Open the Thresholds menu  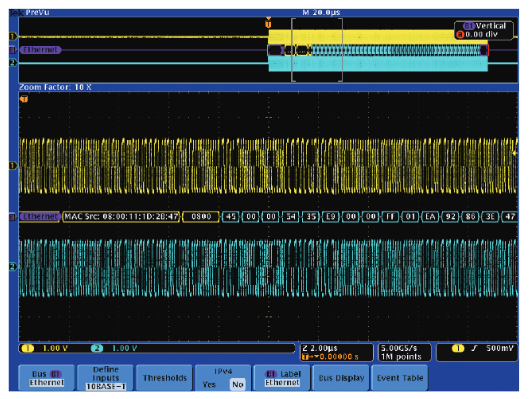[165, 378]
